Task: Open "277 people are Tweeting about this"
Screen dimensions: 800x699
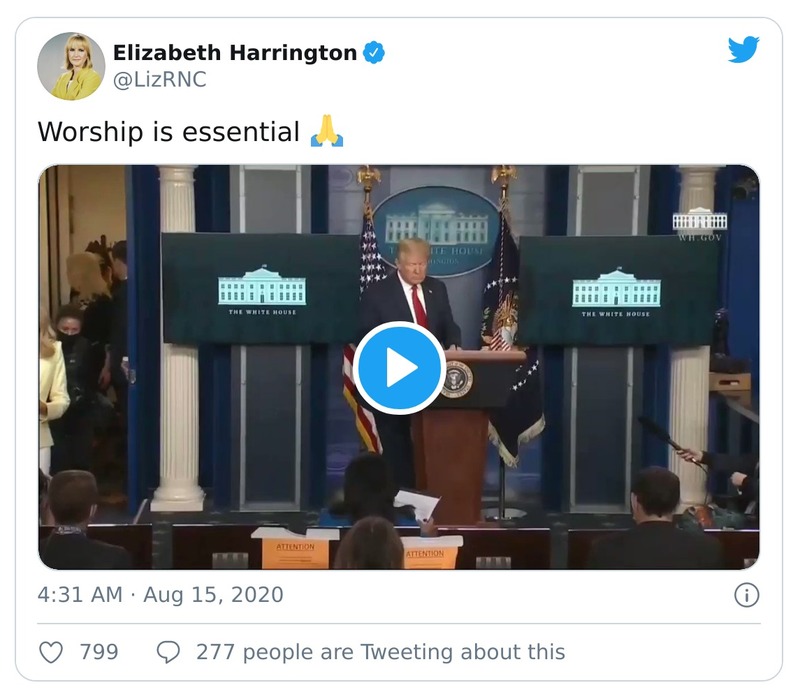Action: click(x=381, y=652)
